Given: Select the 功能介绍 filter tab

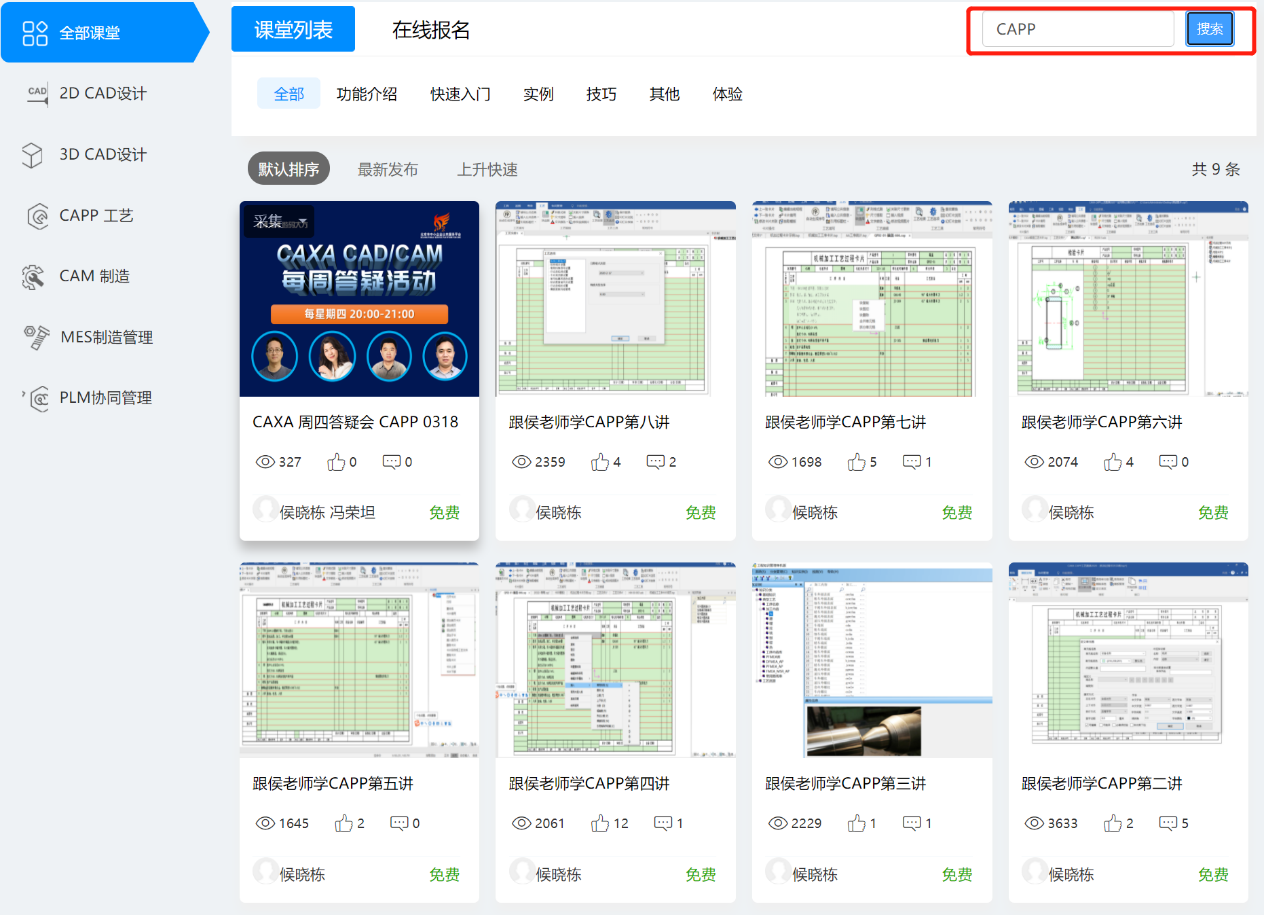Looking at the screenshot, I should [367, 94].
